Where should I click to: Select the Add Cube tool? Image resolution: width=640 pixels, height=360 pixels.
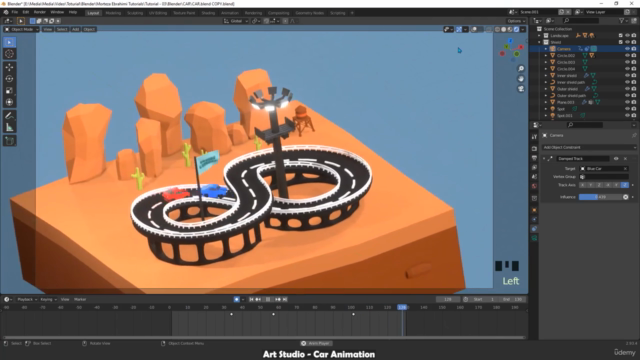click(x=9, y=141)
